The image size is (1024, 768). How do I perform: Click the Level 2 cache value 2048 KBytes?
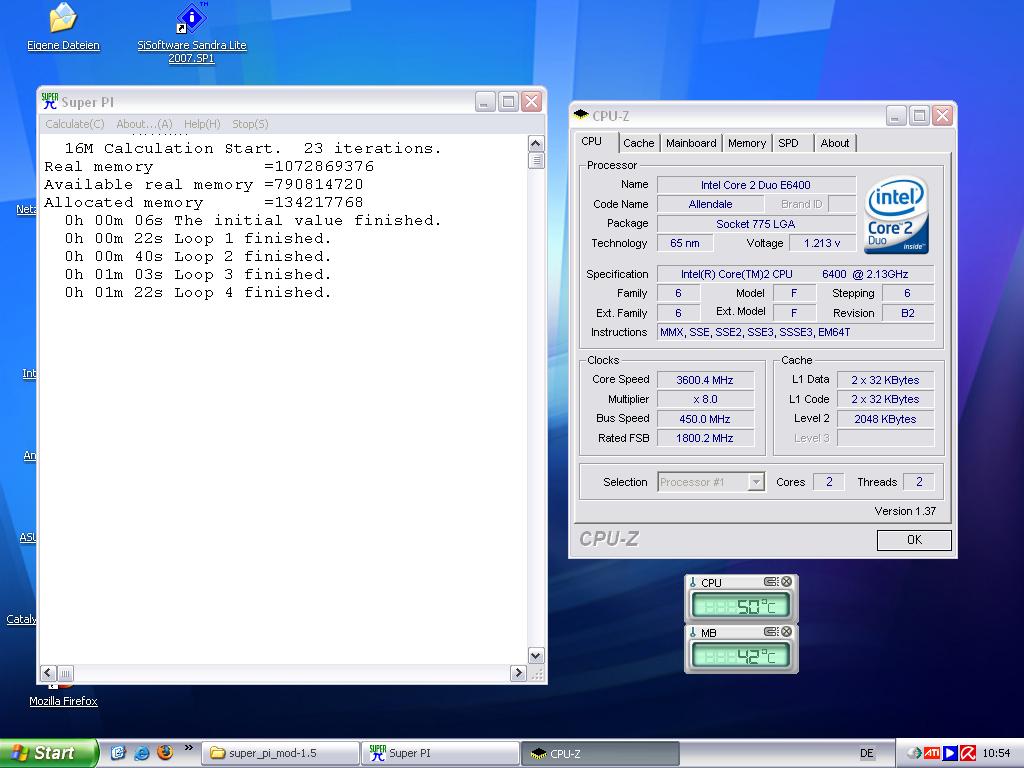tap(886, 419)
